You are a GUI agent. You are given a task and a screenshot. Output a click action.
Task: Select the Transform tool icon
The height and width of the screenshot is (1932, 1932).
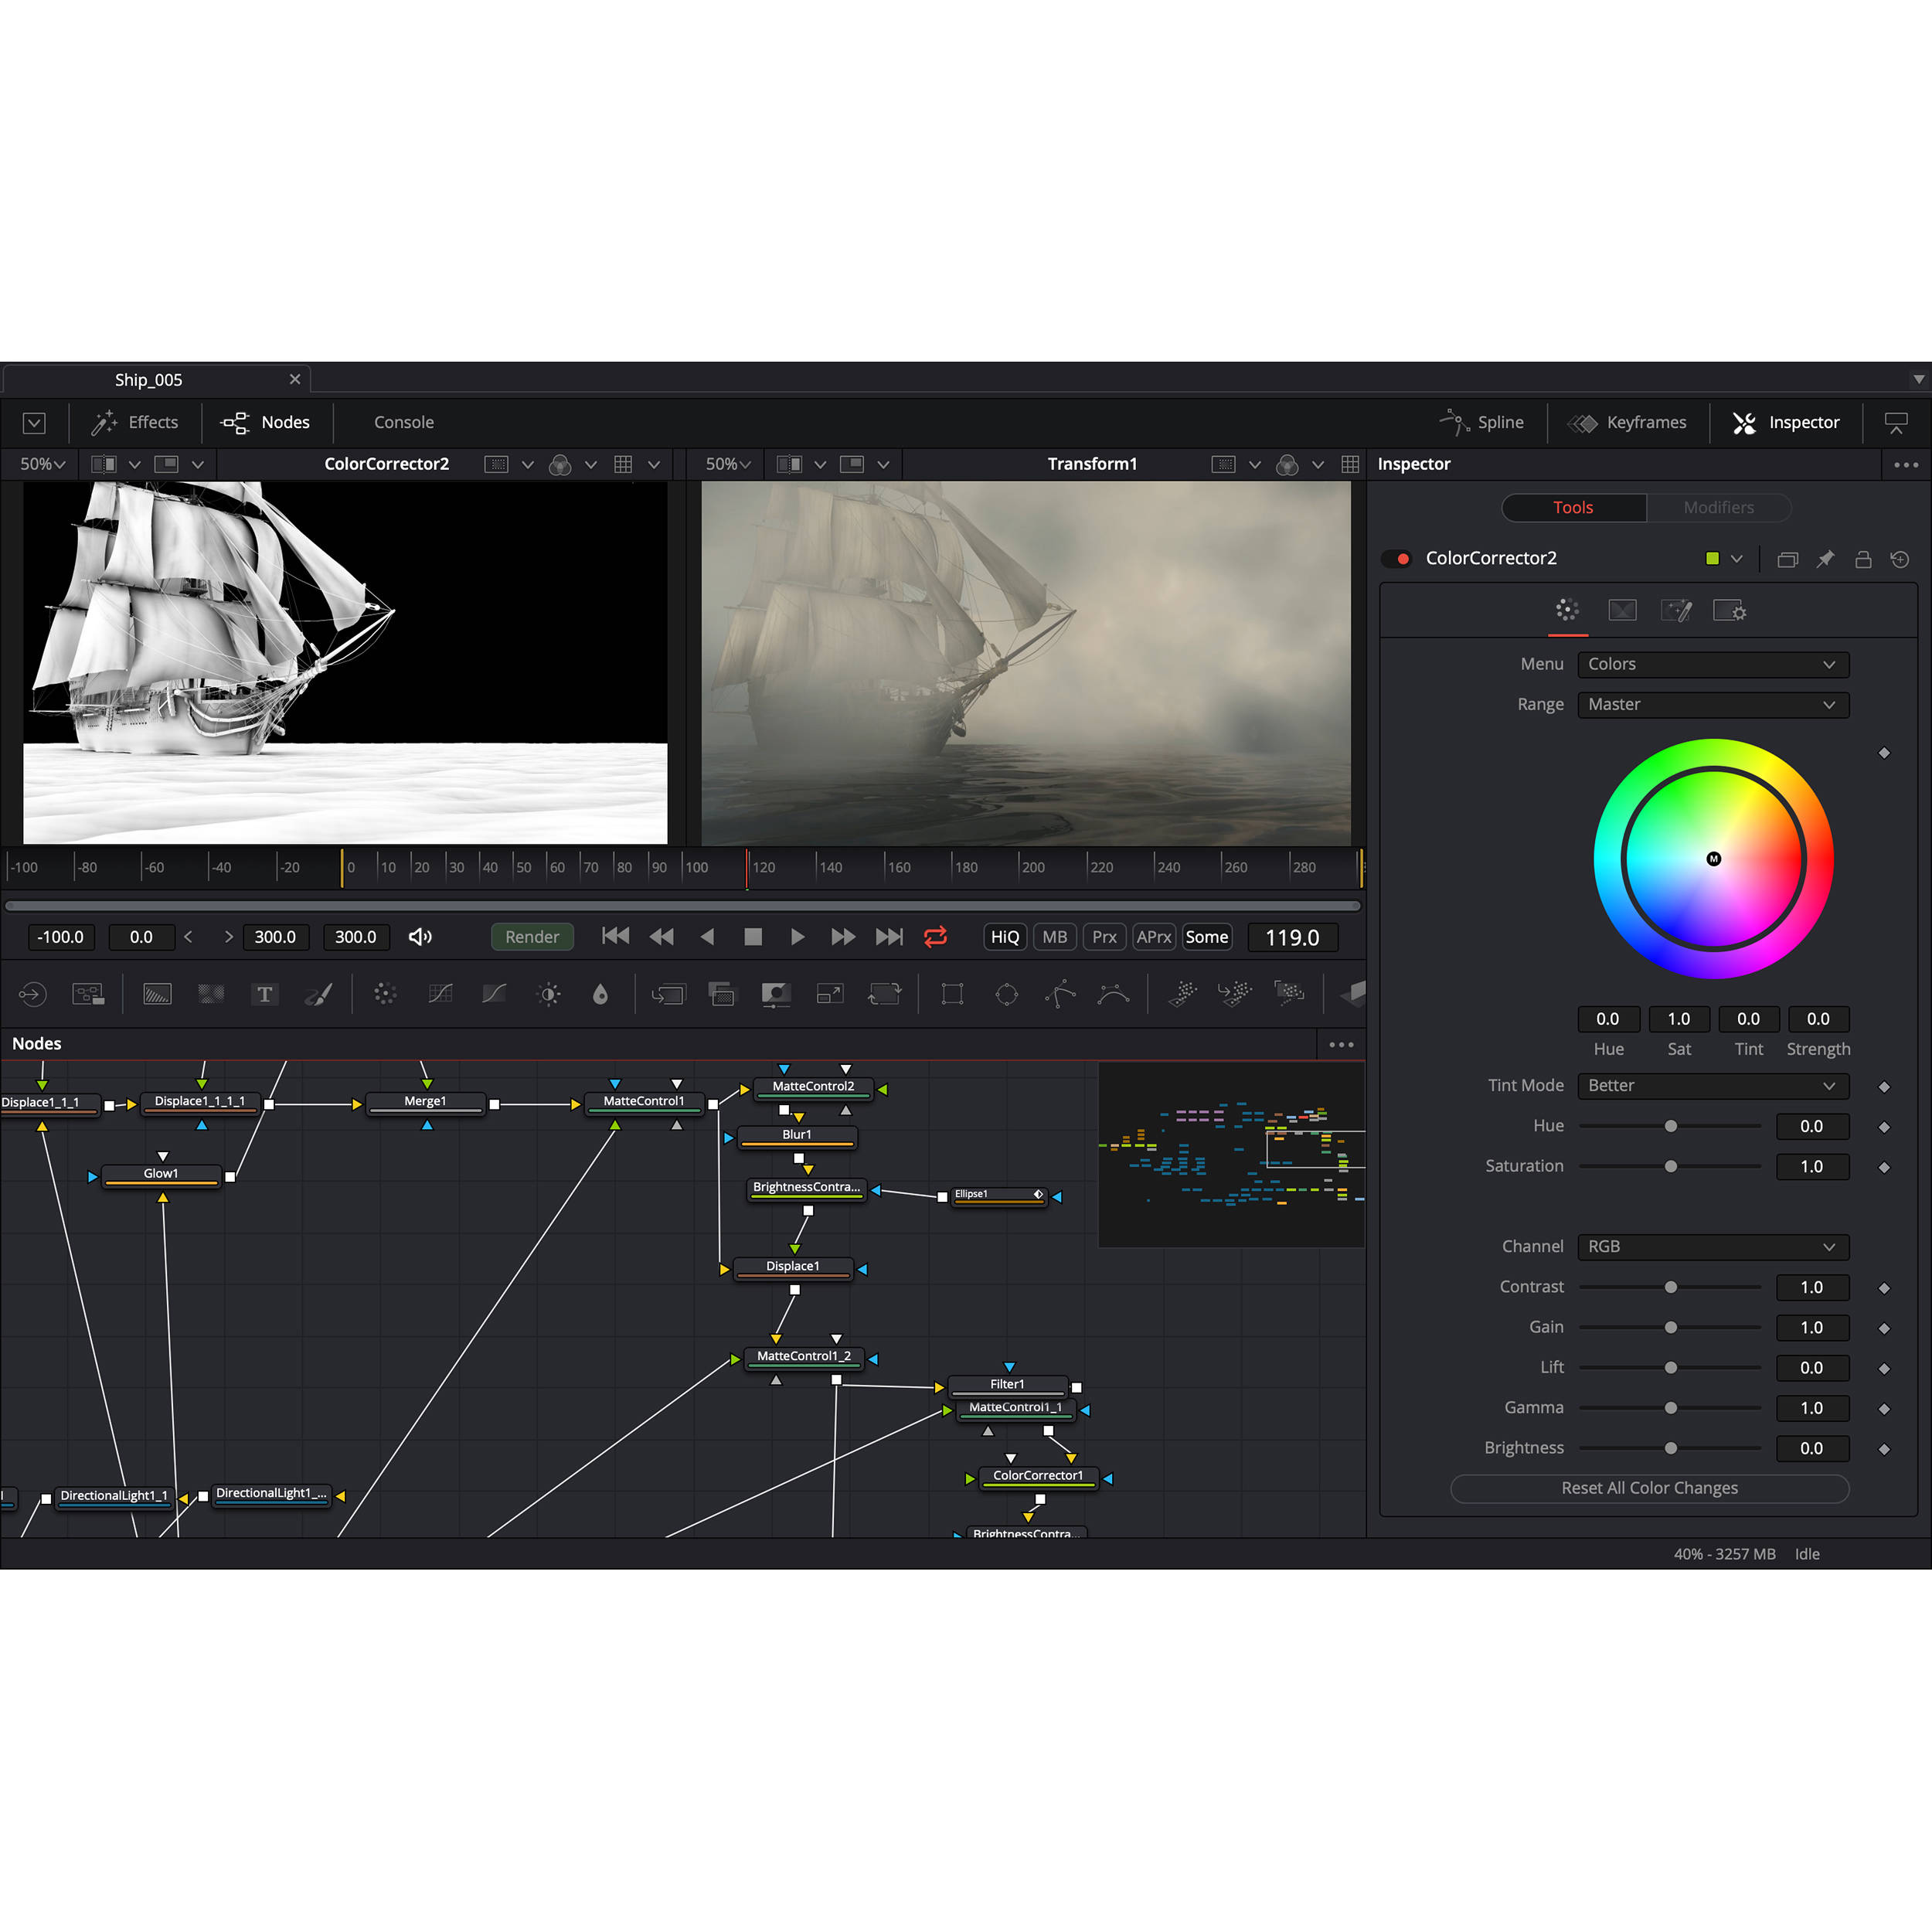[884, 993]
